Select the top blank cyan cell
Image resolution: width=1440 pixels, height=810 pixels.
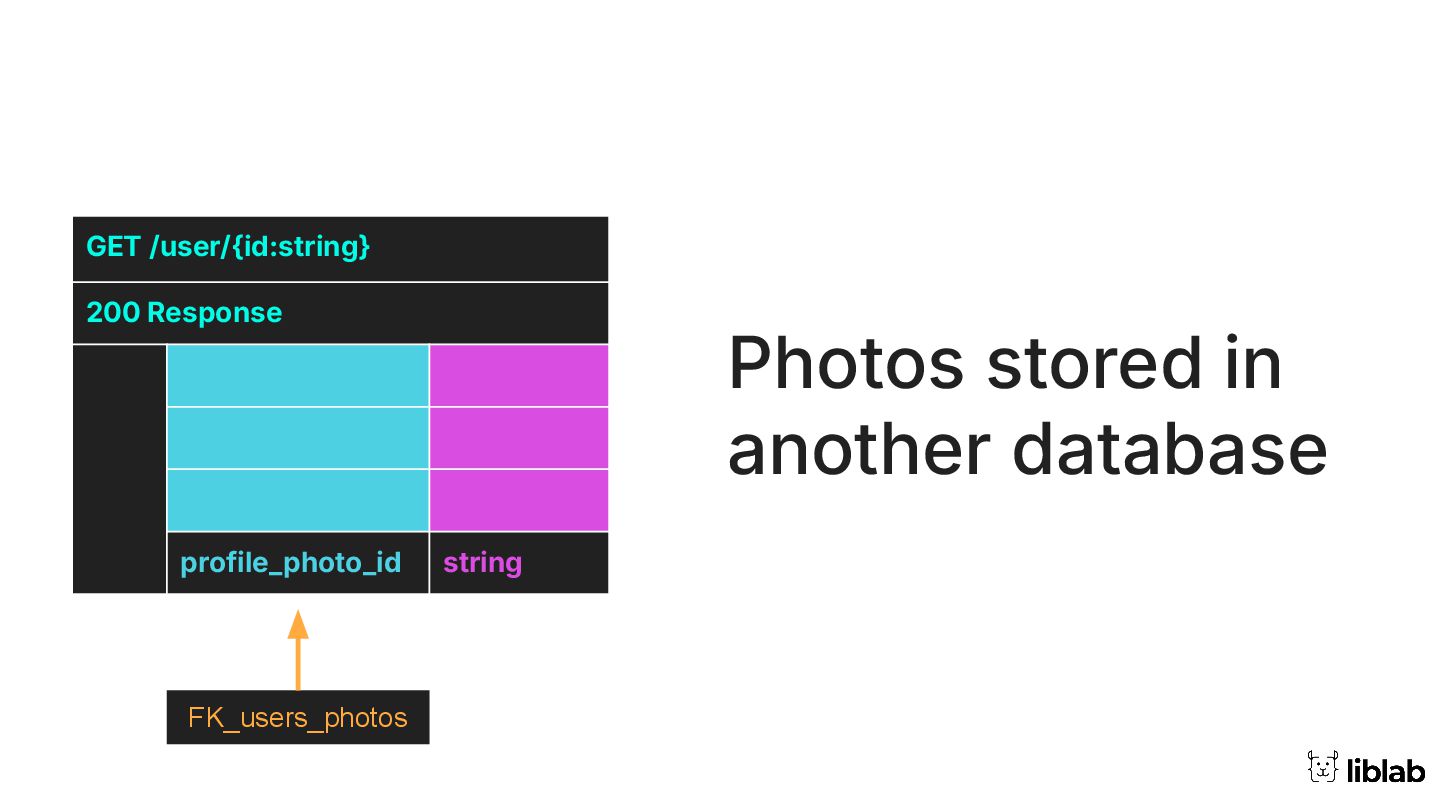point(297,375)
